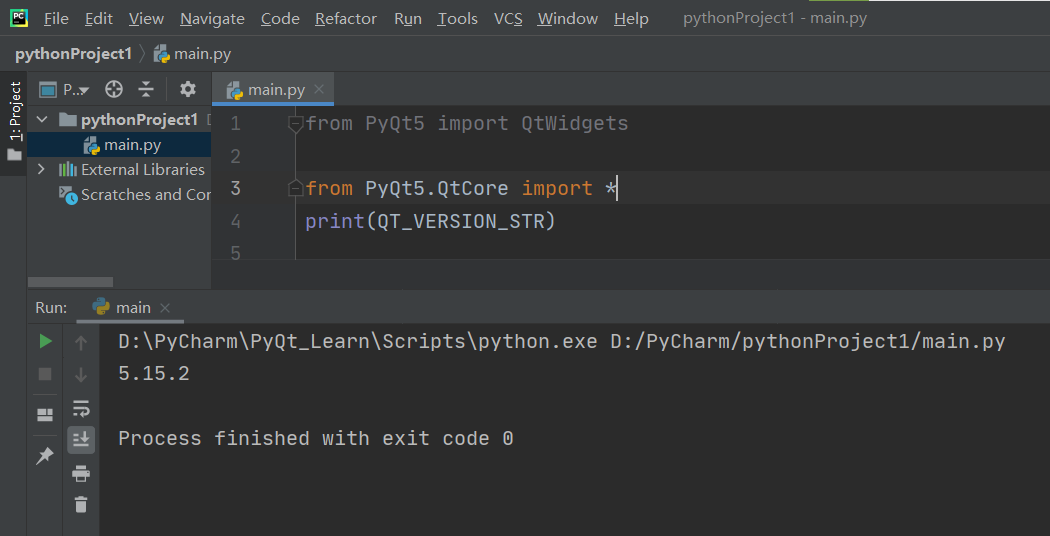Open the View menu

point(146,19)
